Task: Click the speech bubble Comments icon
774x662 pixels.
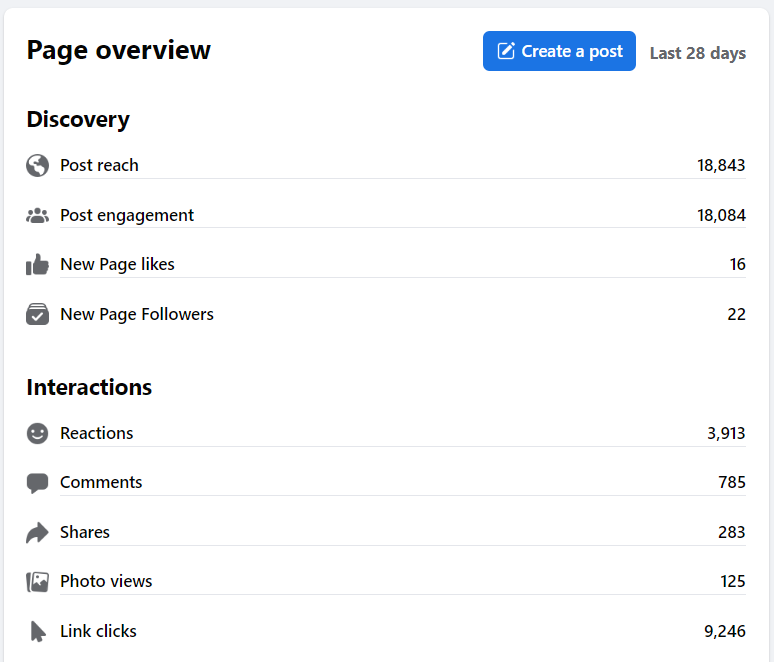Action: click(38, 483)
